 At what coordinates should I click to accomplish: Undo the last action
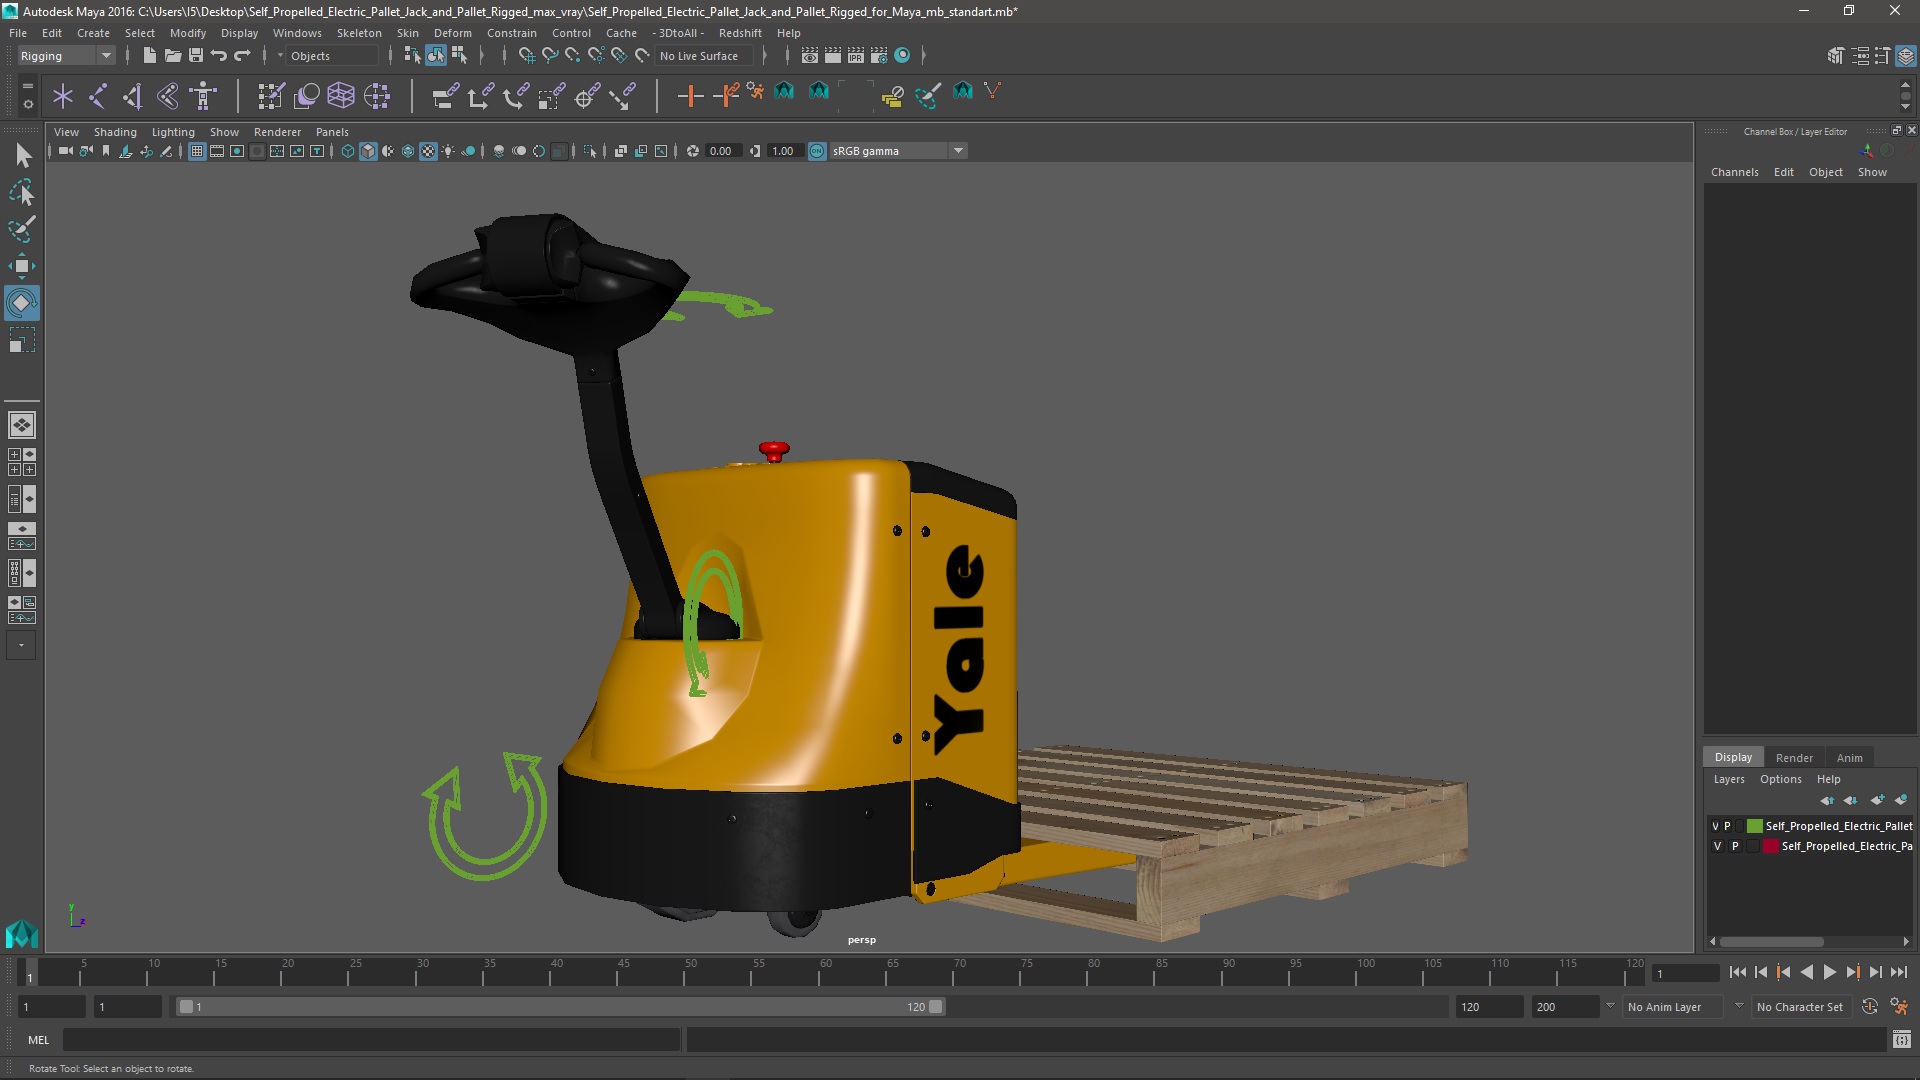219,56
